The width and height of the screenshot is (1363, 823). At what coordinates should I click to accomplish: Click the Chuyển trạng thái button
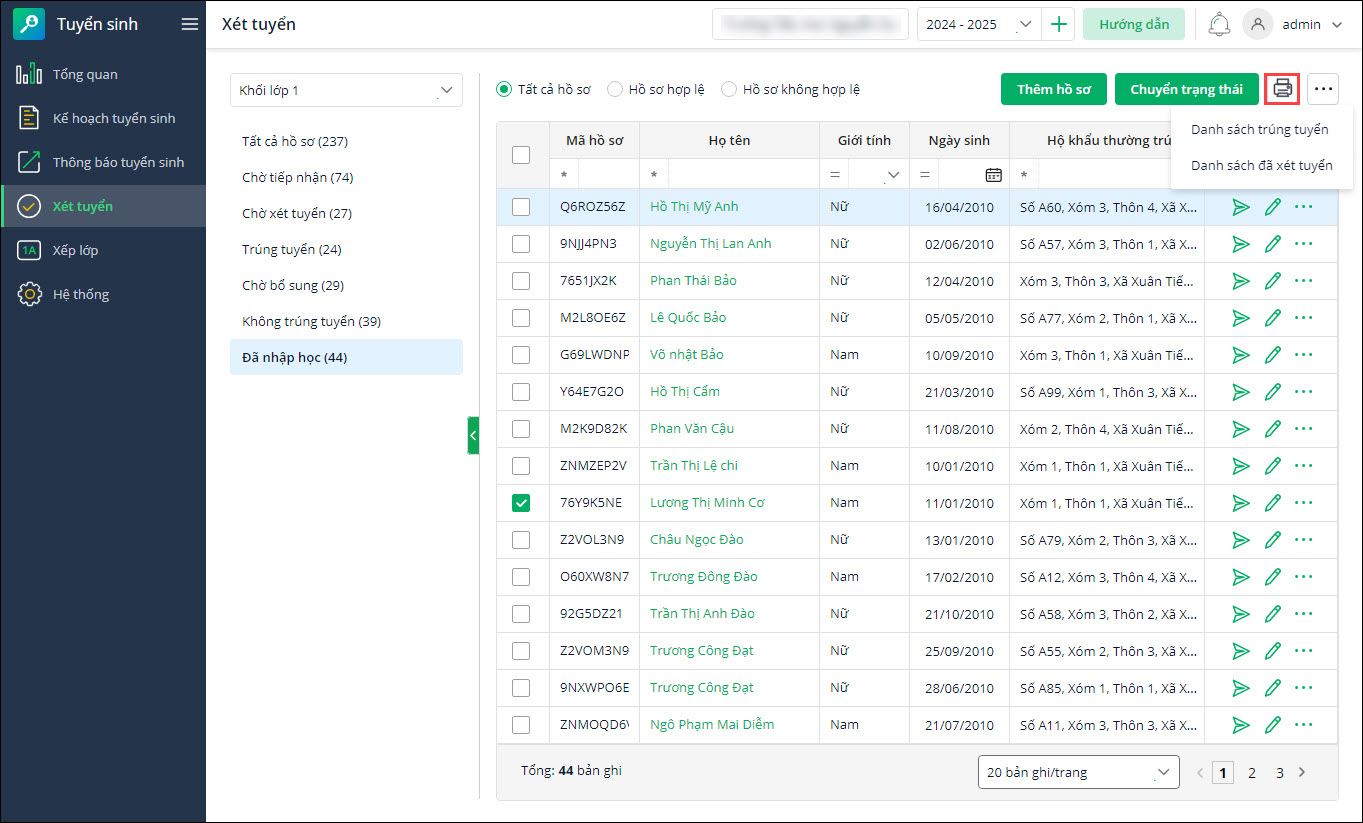point(1186,89)
